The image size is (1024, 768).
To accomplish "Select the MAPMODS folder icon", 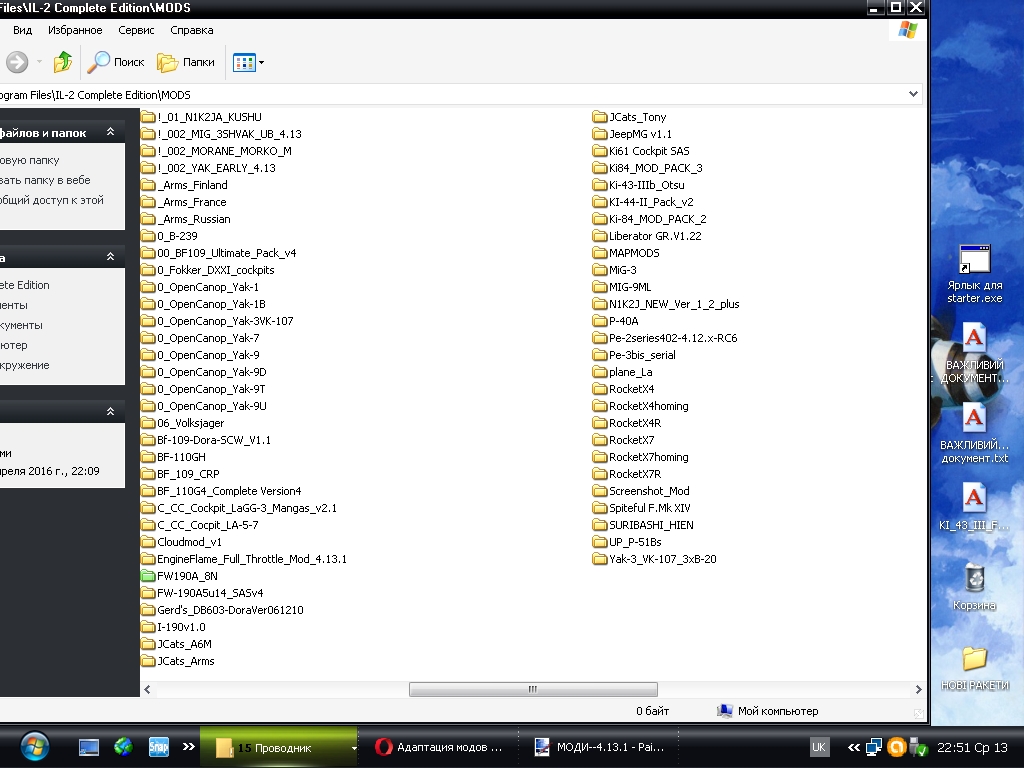I will click(x=600, y=253).
